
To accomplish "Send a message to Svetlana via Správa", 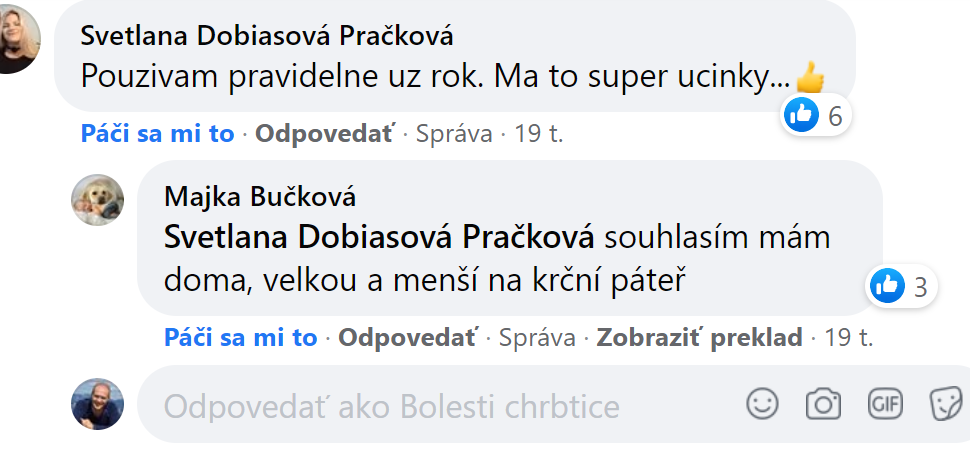I will pyautogui.click(x=454, y=134).
